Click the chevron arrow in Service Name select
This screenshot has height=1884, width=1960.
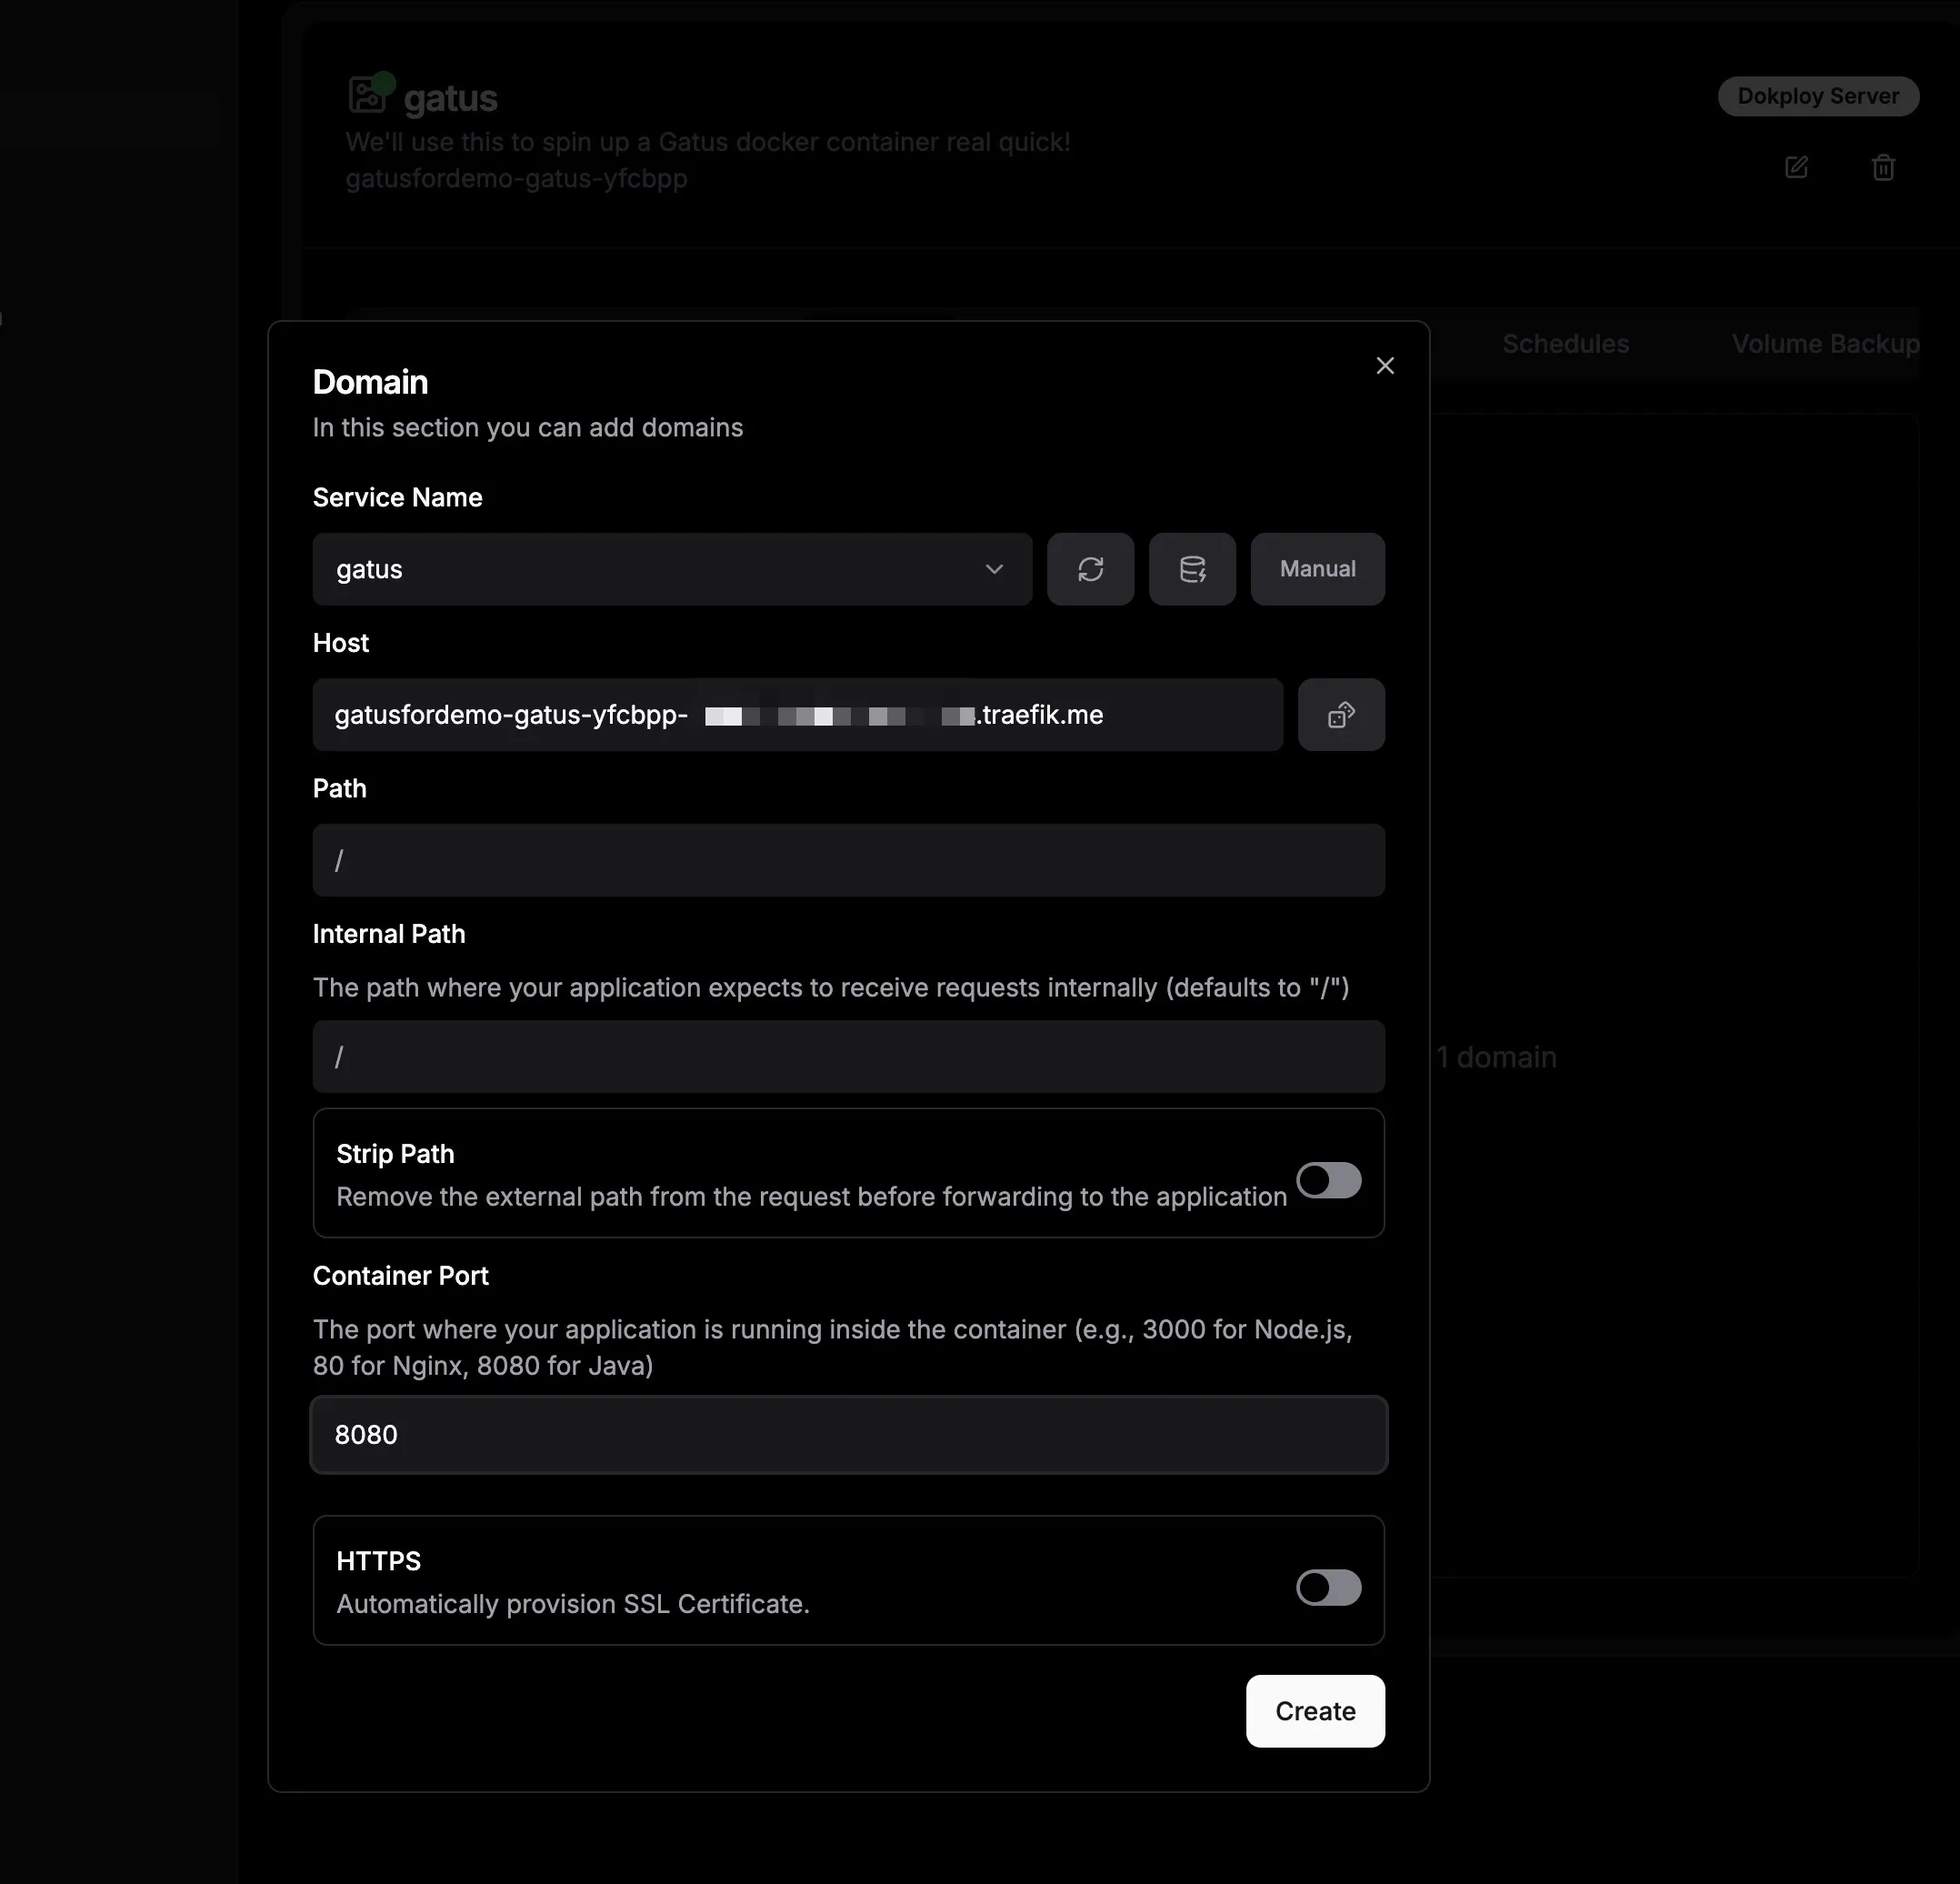coord(993,569)
